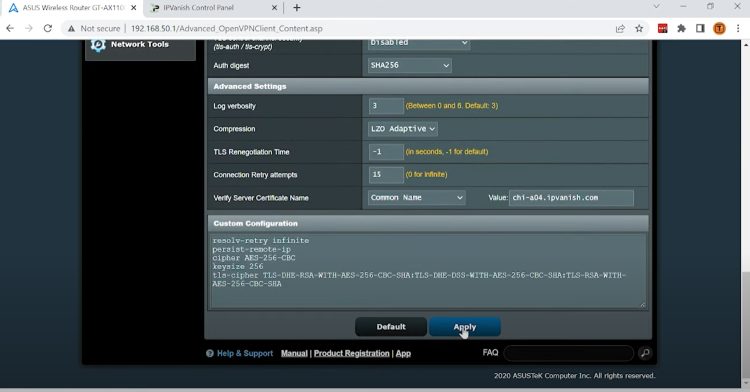Close the IPVanish Control Panel tab

274,8
